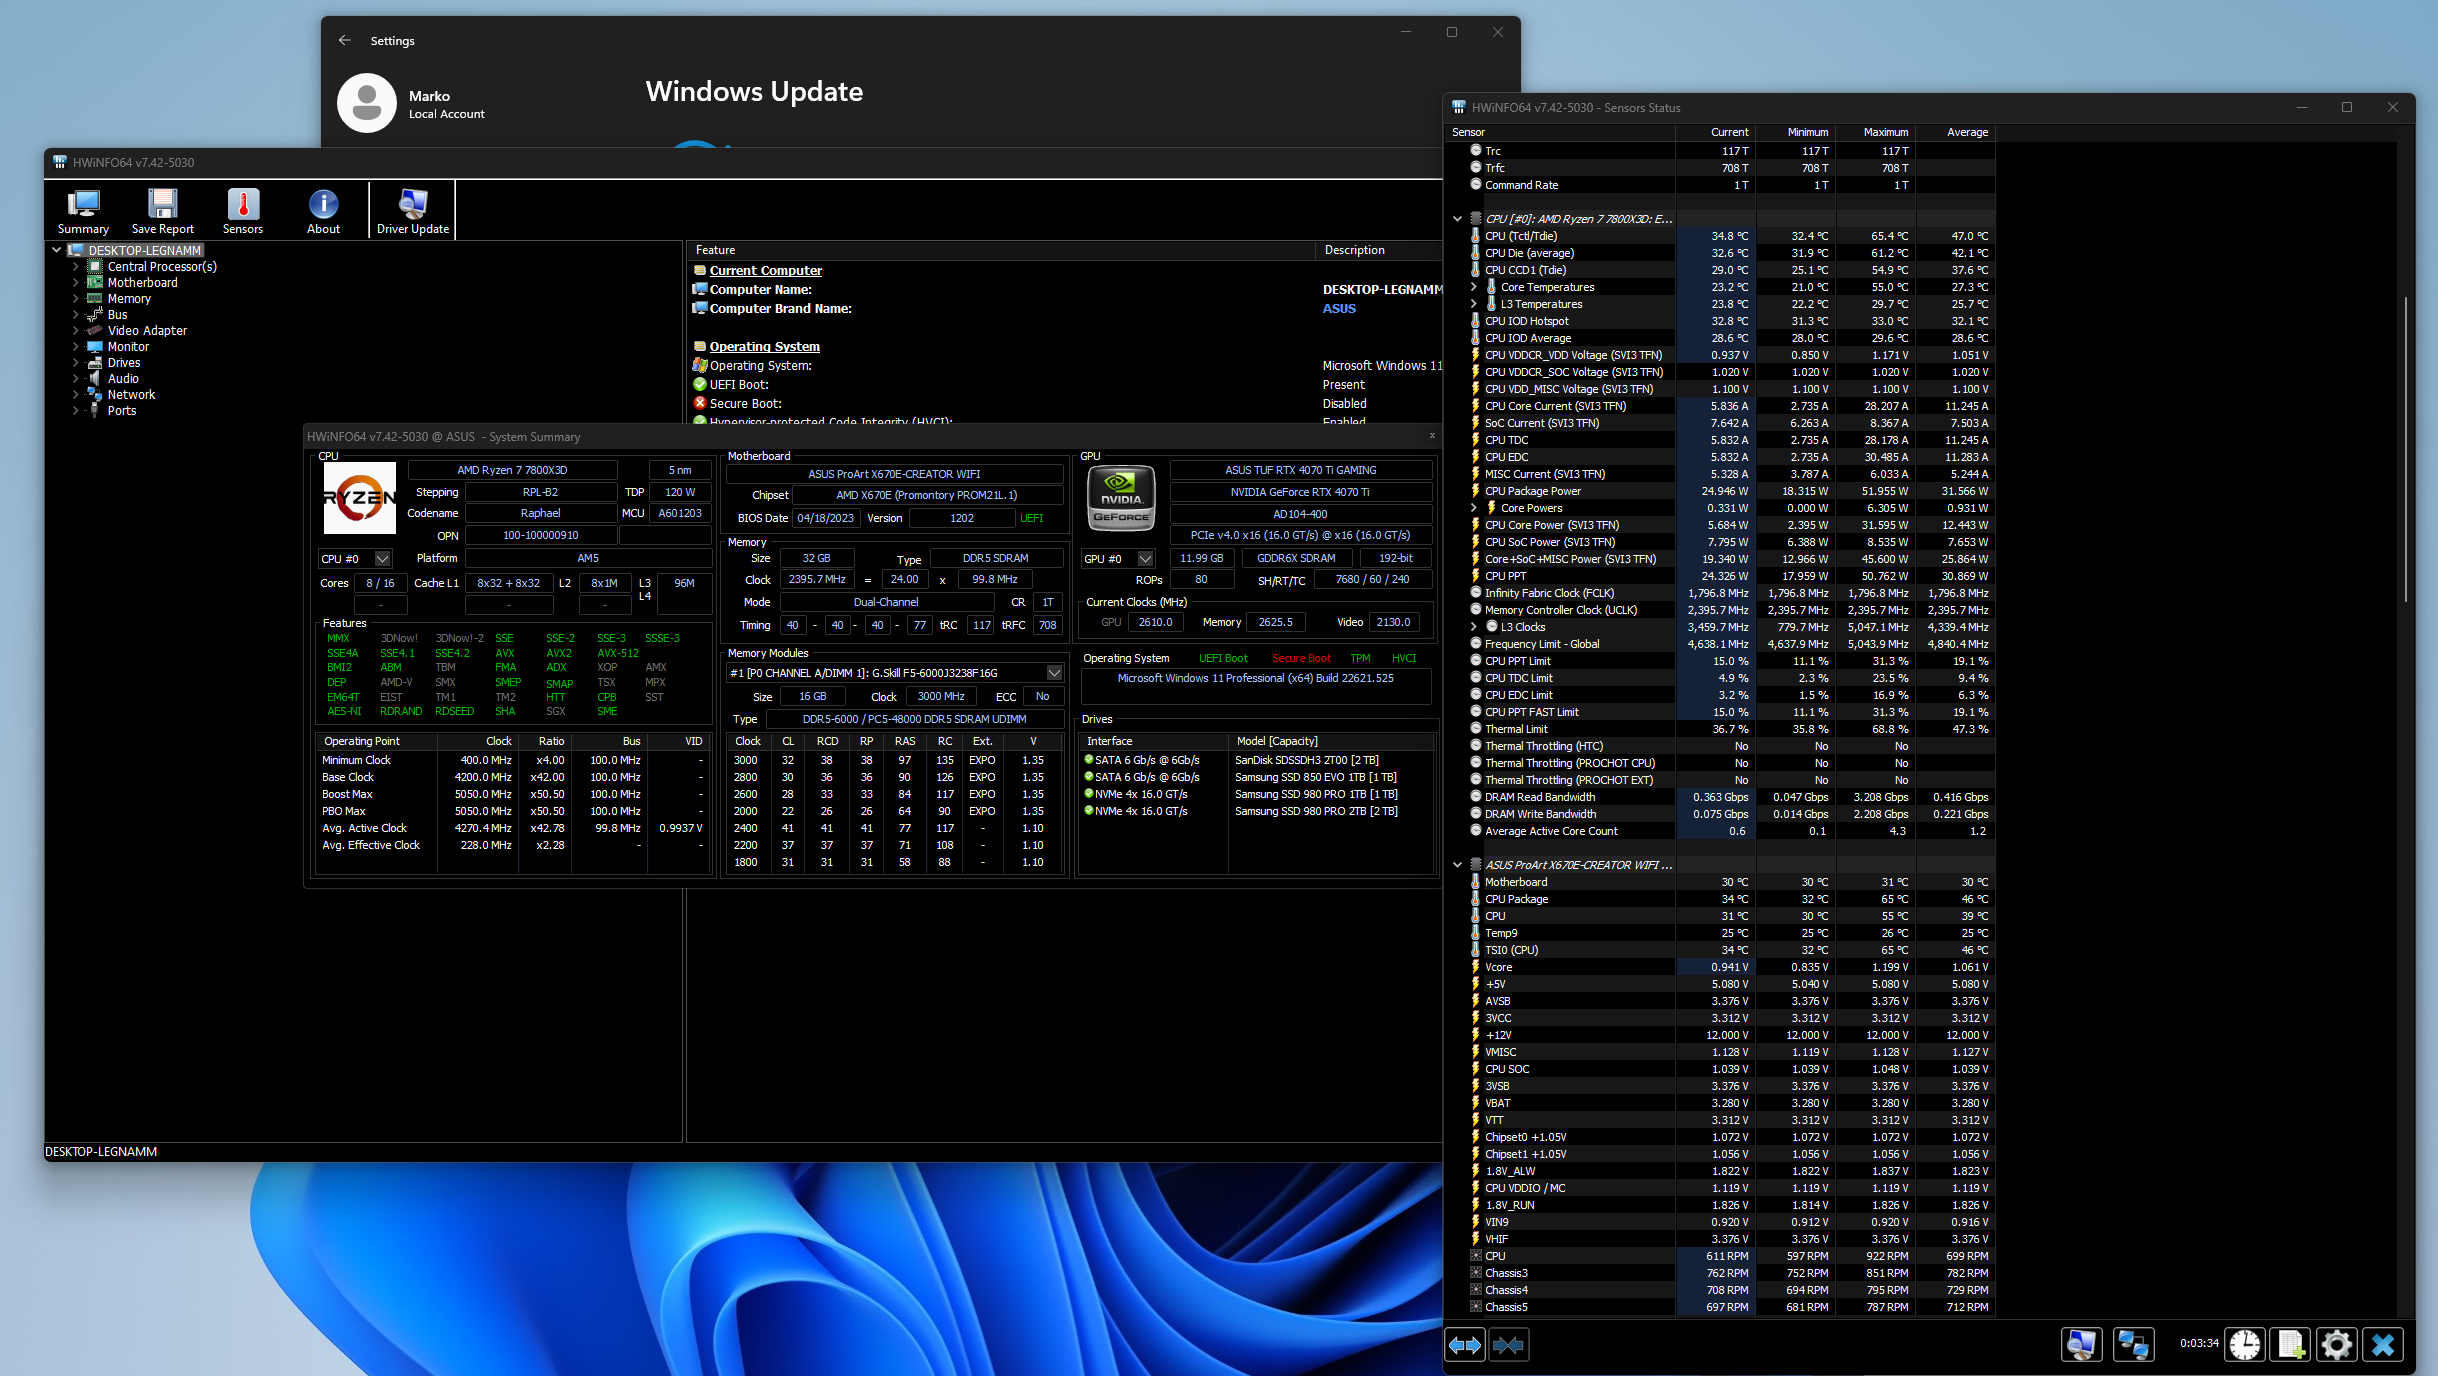Expand the Core Temperatures sensor group
This screenshot has height=1376, width=2438.
tap(1473, 287)
